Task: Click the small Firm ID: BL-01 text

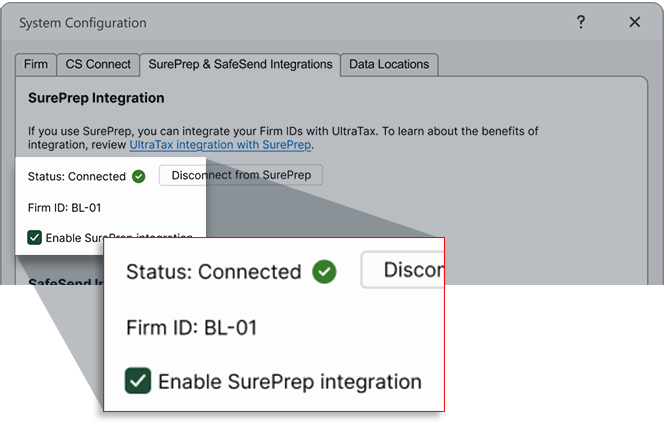Action: point(65,208)
